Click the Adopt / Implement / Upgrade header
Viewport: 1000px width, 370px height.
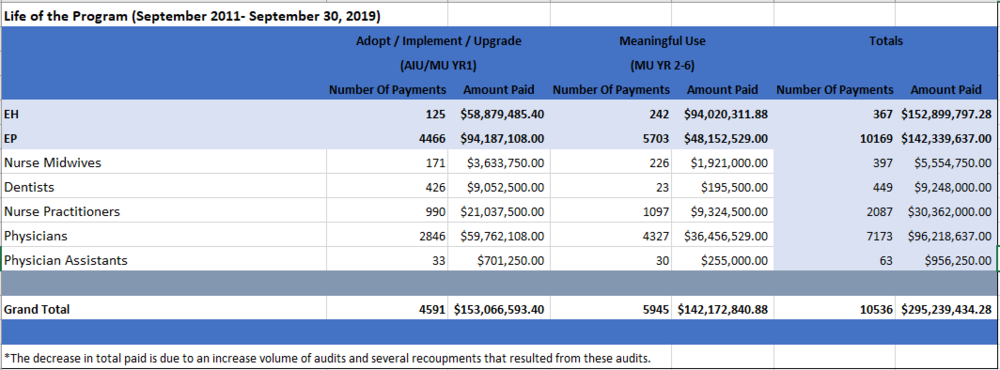[439, 41]
